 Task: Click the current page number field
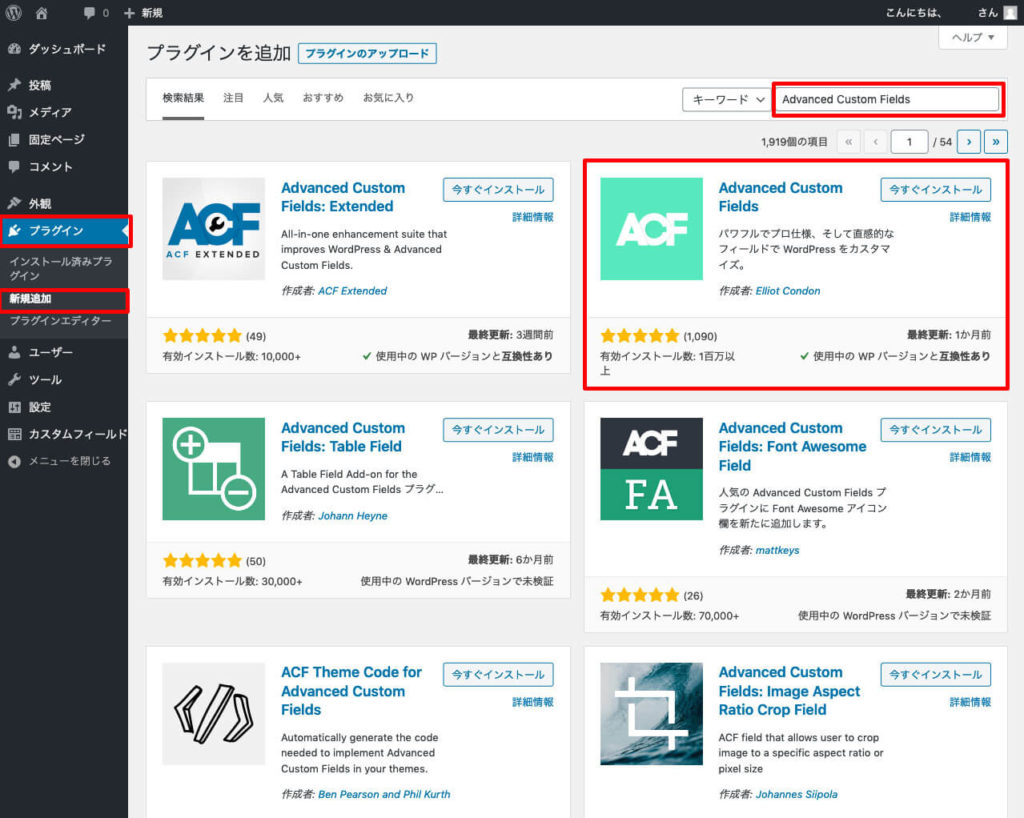(909, 142)
